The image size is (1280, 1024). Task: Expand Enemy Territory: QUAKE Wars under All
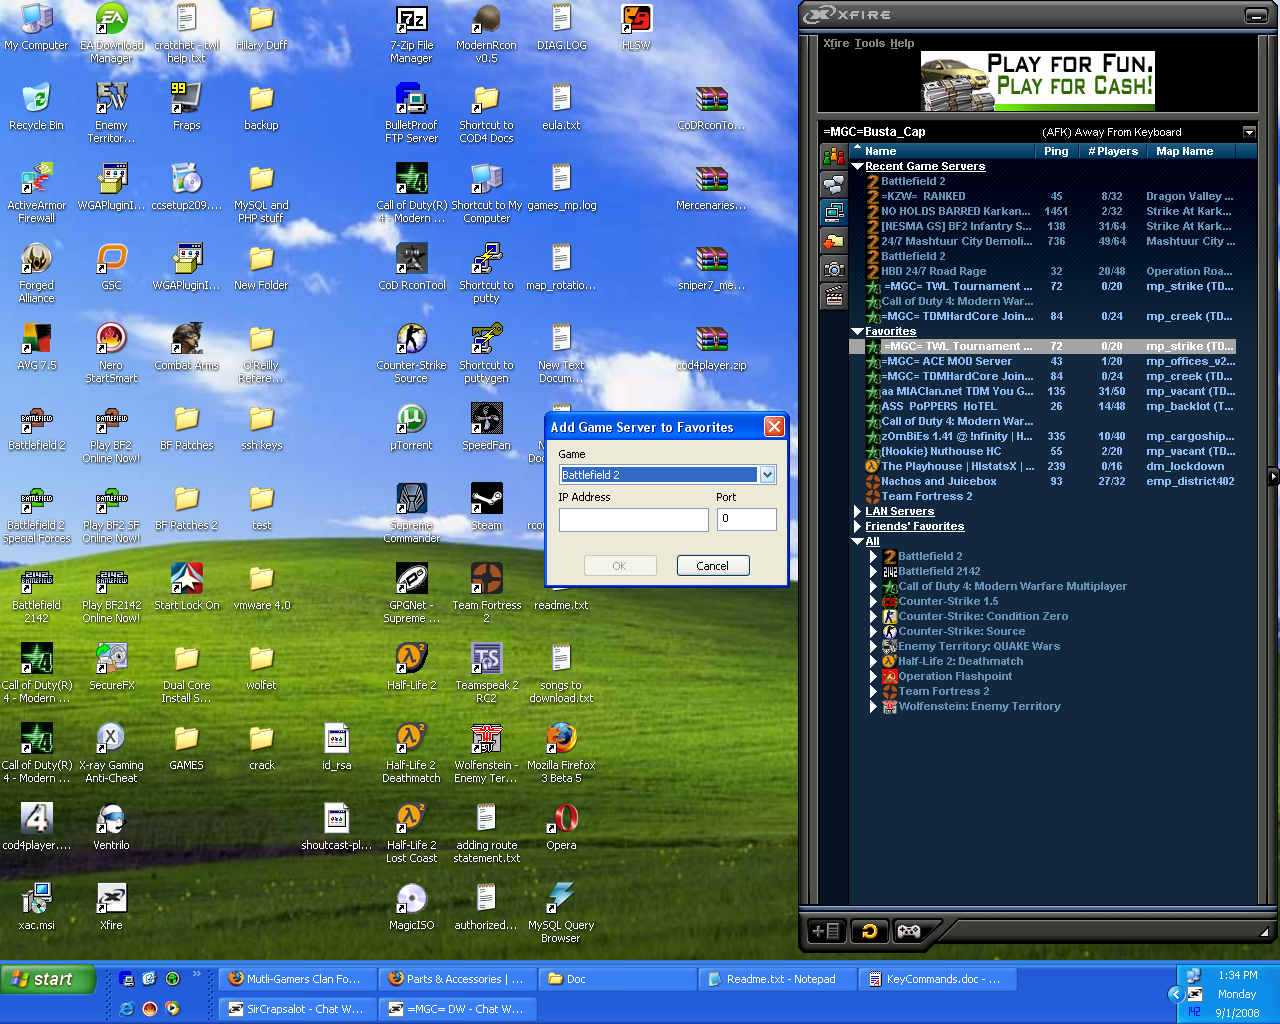click(873, 647)
